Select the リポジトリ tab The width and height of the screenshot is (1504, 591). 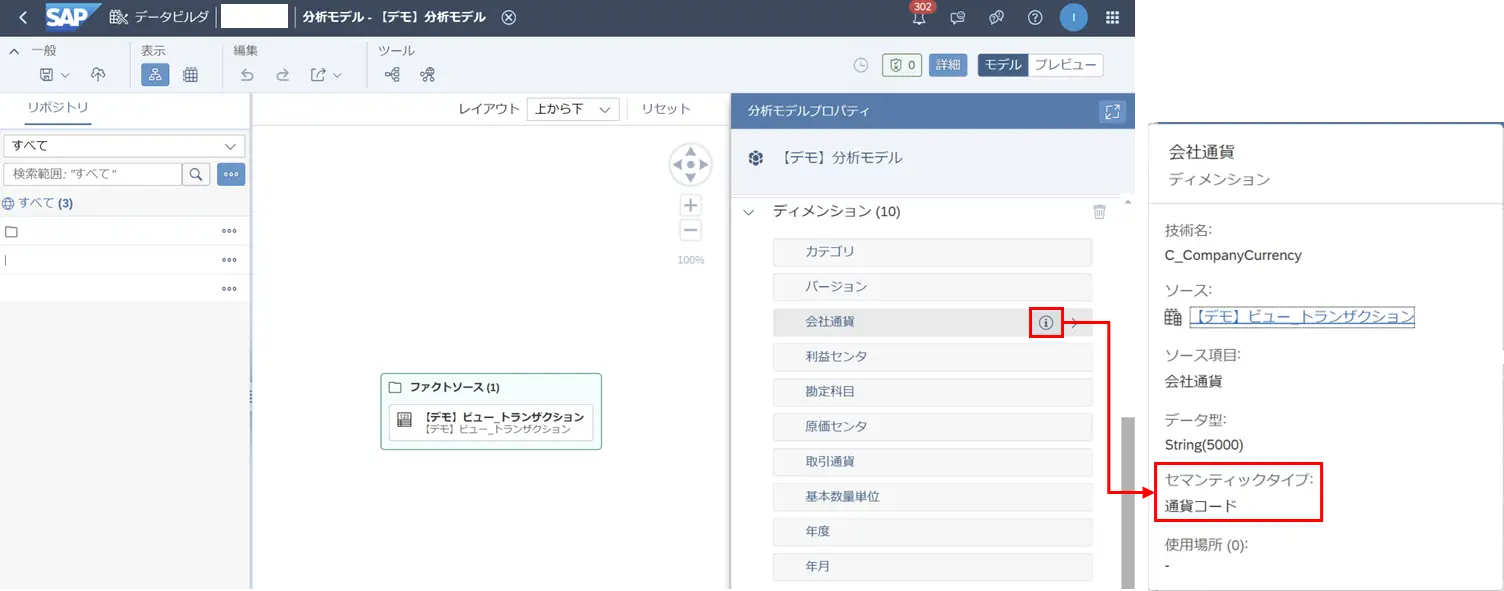[58, 108]
